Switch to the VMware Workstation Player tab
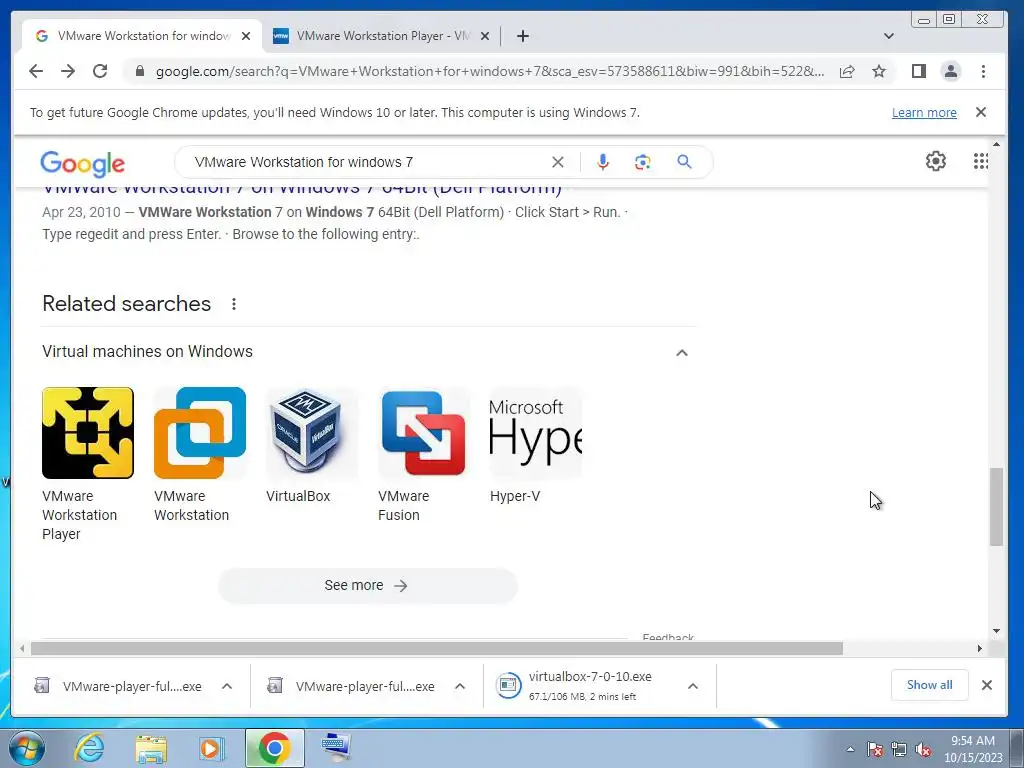The image size is (1024, 768). pyautogui.click(x=382, y=36)
